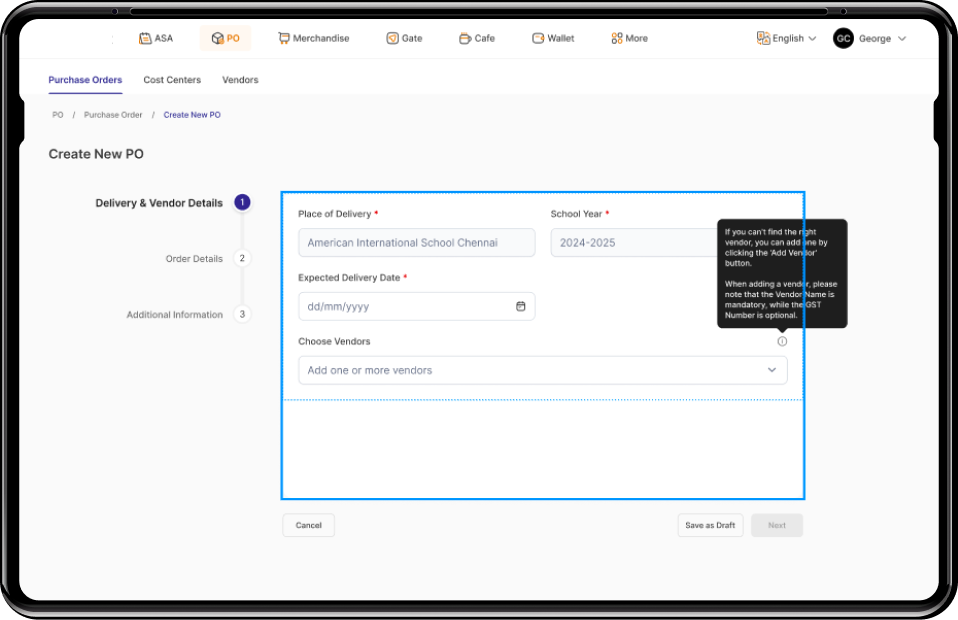Open the Gate module icon
The width and height of the screenshot is (958, 620).
(390, 37)
